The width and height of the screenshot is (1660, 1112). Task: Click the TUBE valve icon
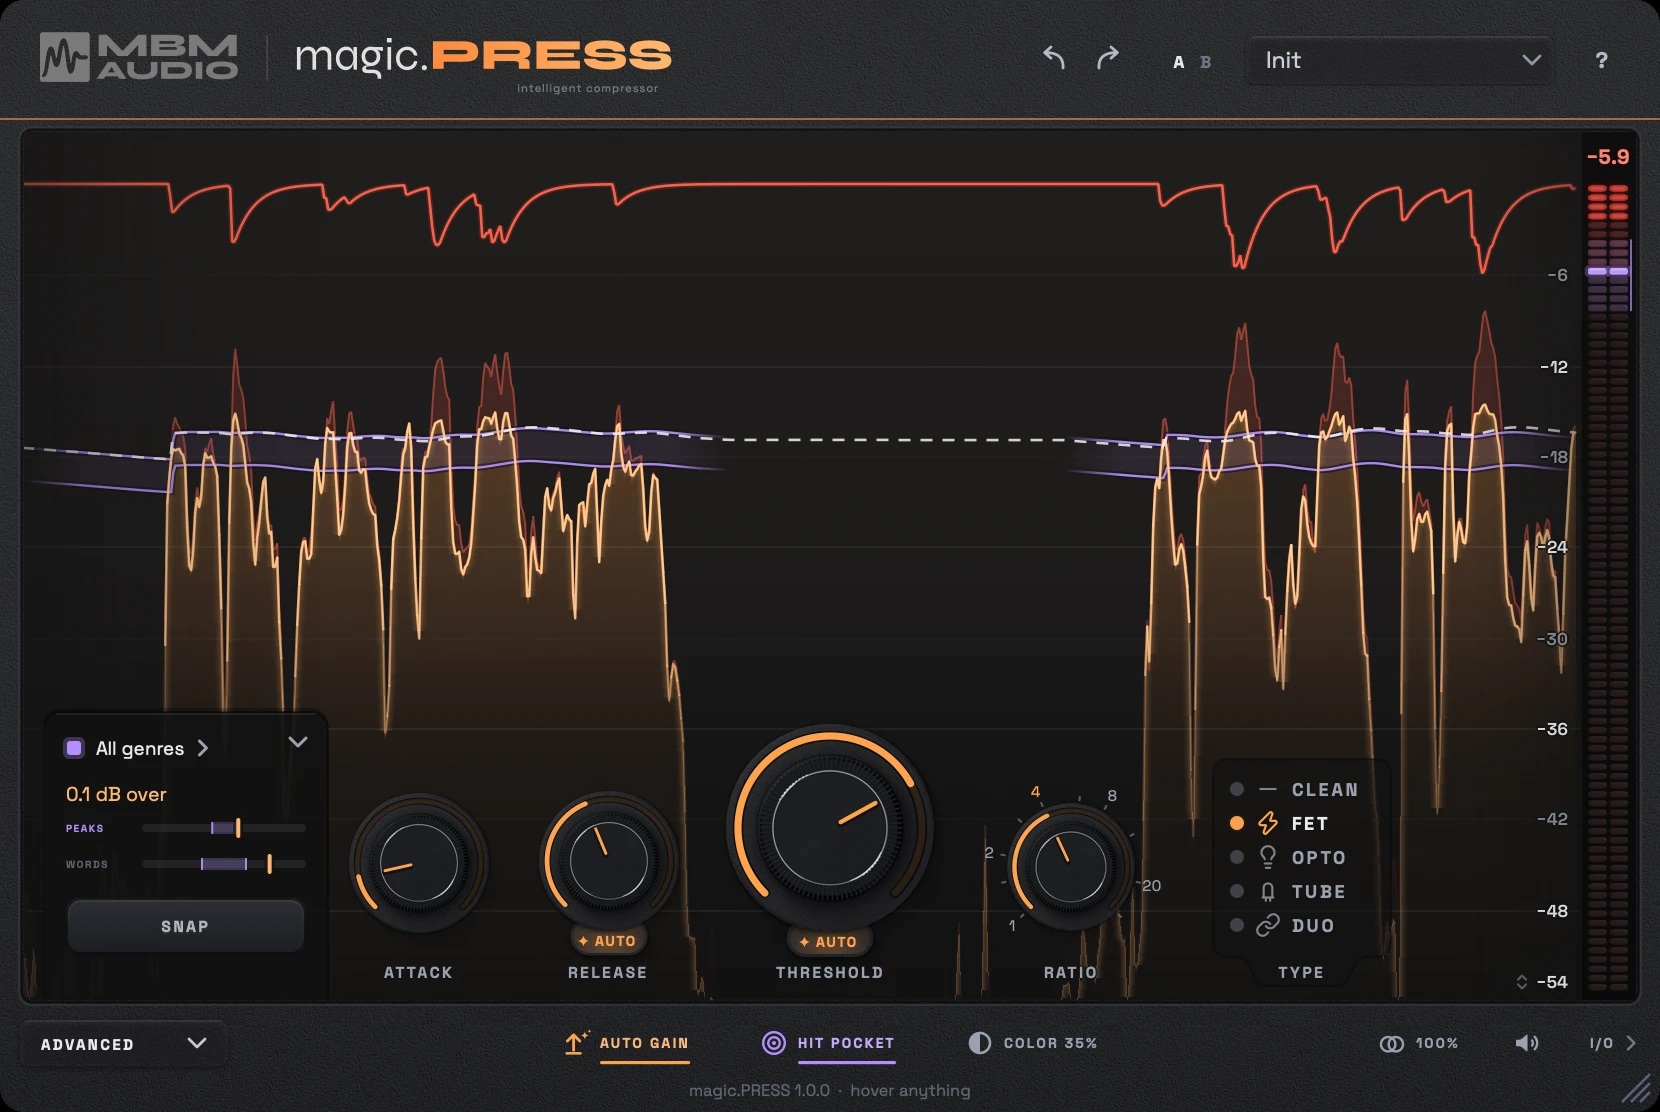pyautogui.click(x=1268, y=891)
